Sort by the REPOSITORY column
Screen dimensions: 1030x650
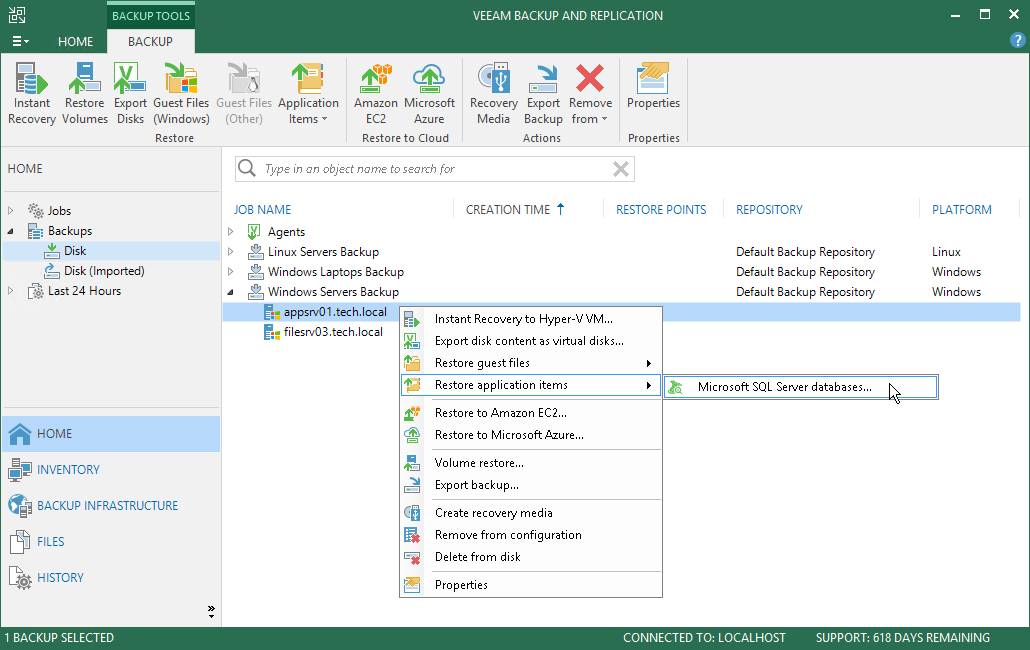point(769,209)
